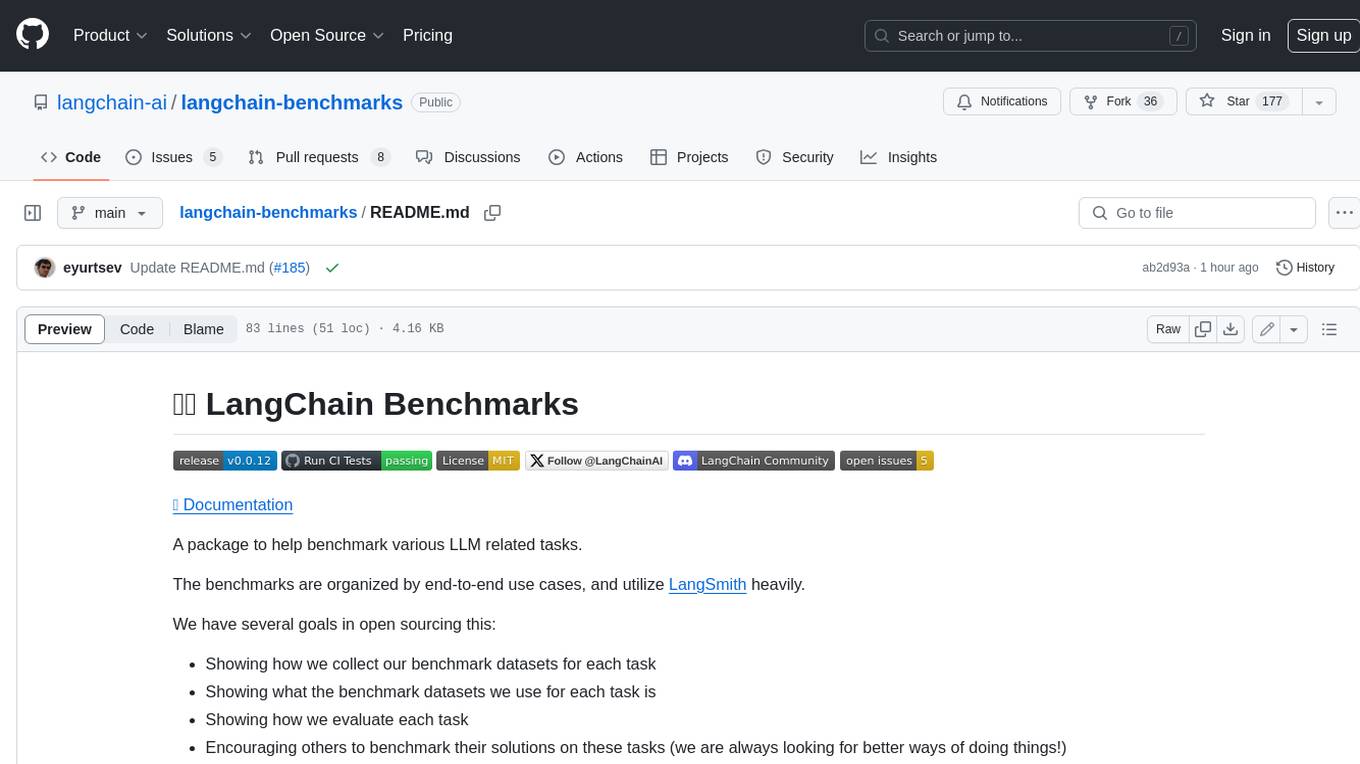The width and height of the screenshot is (1360, 764).
Task: Edit the file with pencil icon
Action: (1267, 329)
